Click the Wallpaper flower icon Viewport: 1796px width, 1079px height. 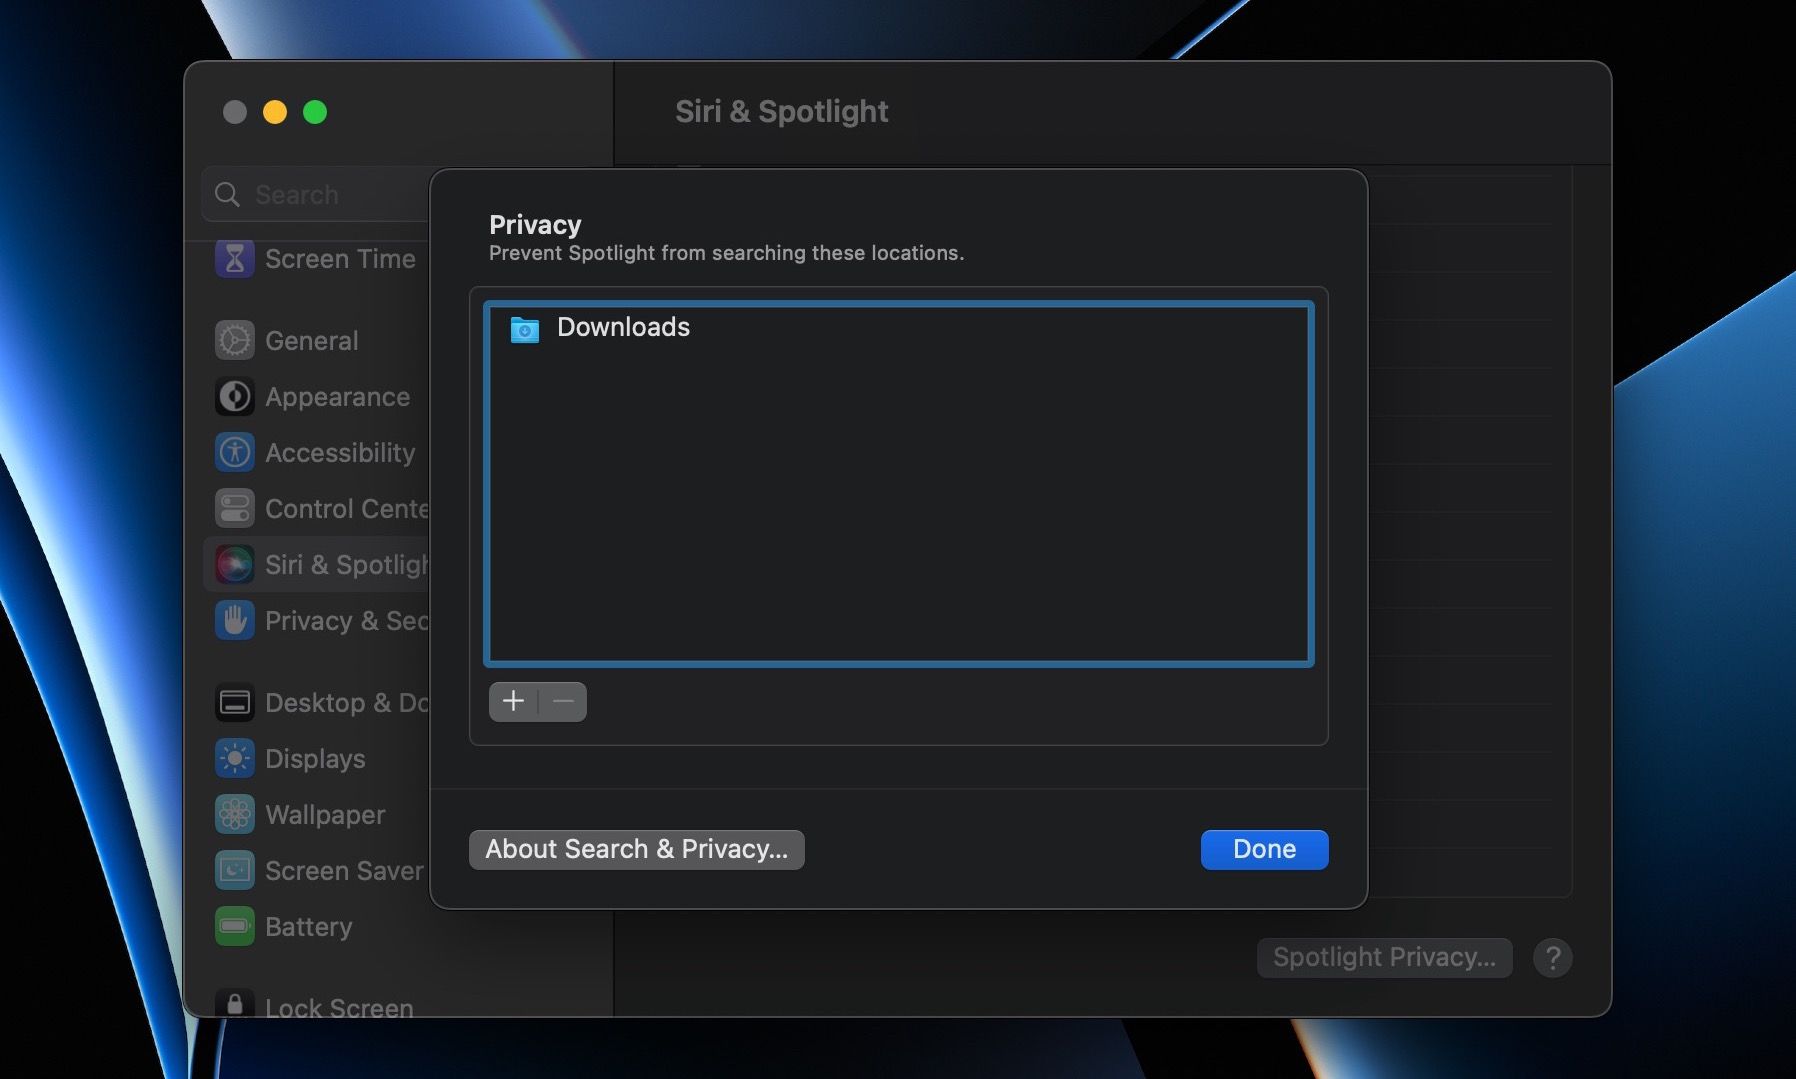click(235, 815)
